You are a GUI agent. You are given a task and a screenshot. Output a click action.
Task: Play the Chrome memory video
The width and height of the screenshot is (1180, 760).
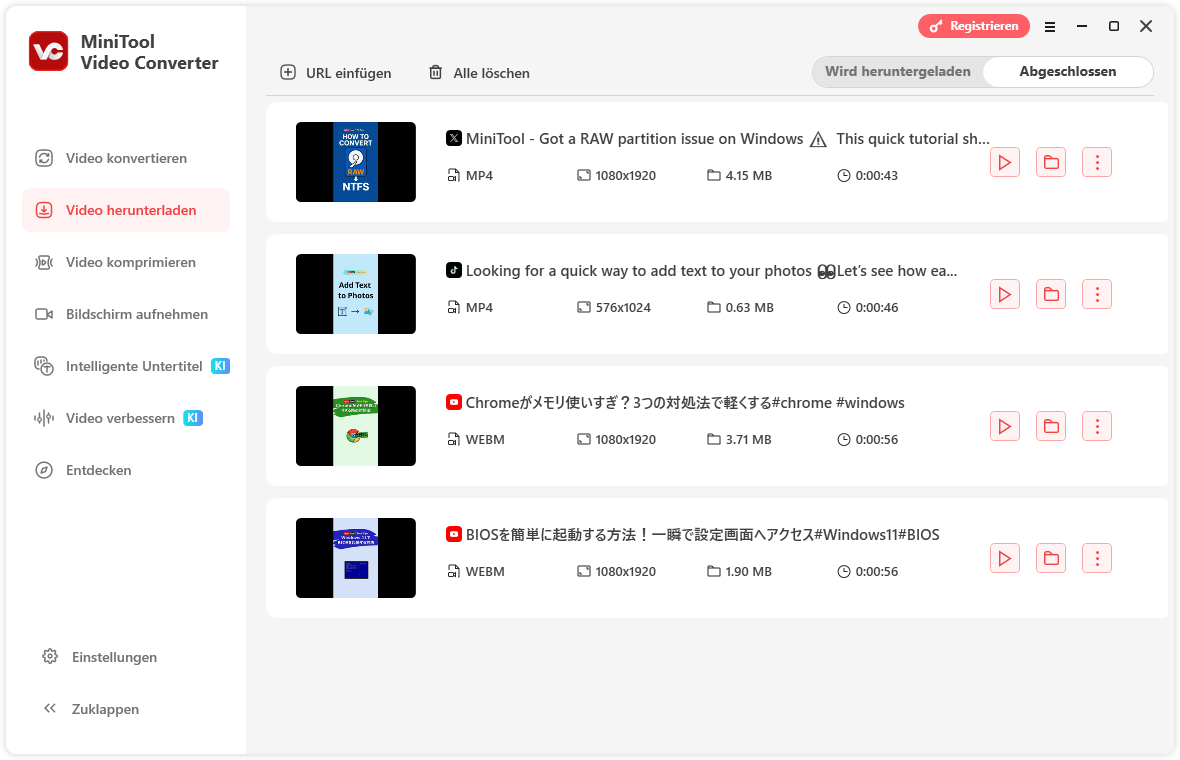(x=1005, y=426)
